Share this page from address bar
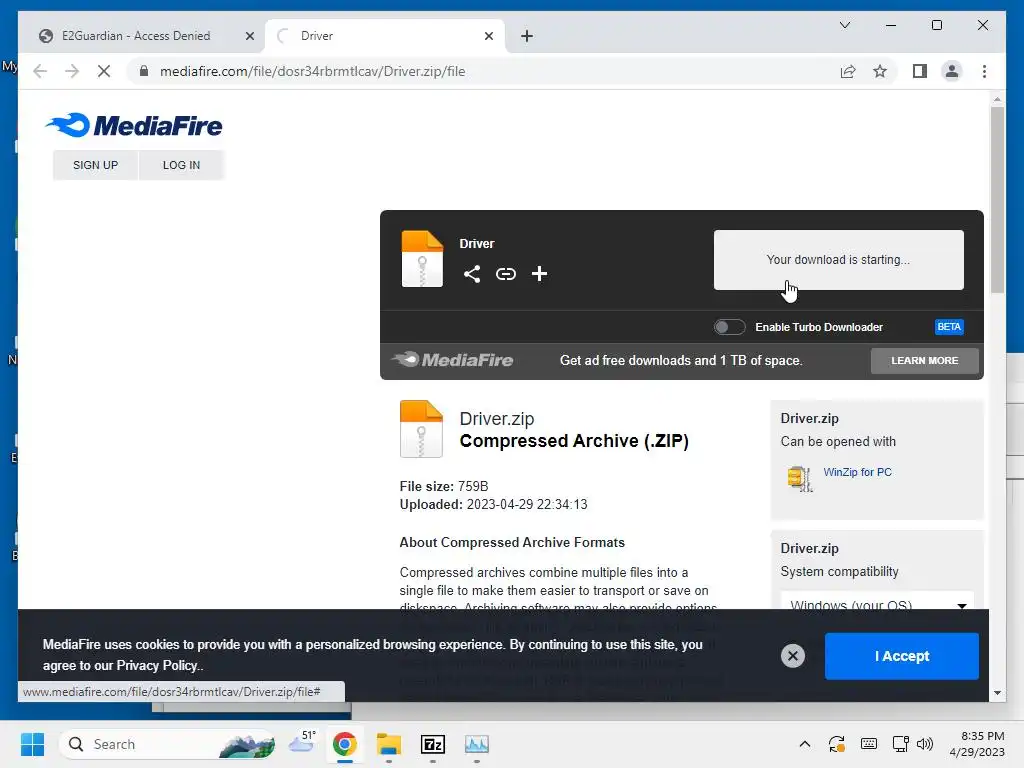 tap(848, 71)
